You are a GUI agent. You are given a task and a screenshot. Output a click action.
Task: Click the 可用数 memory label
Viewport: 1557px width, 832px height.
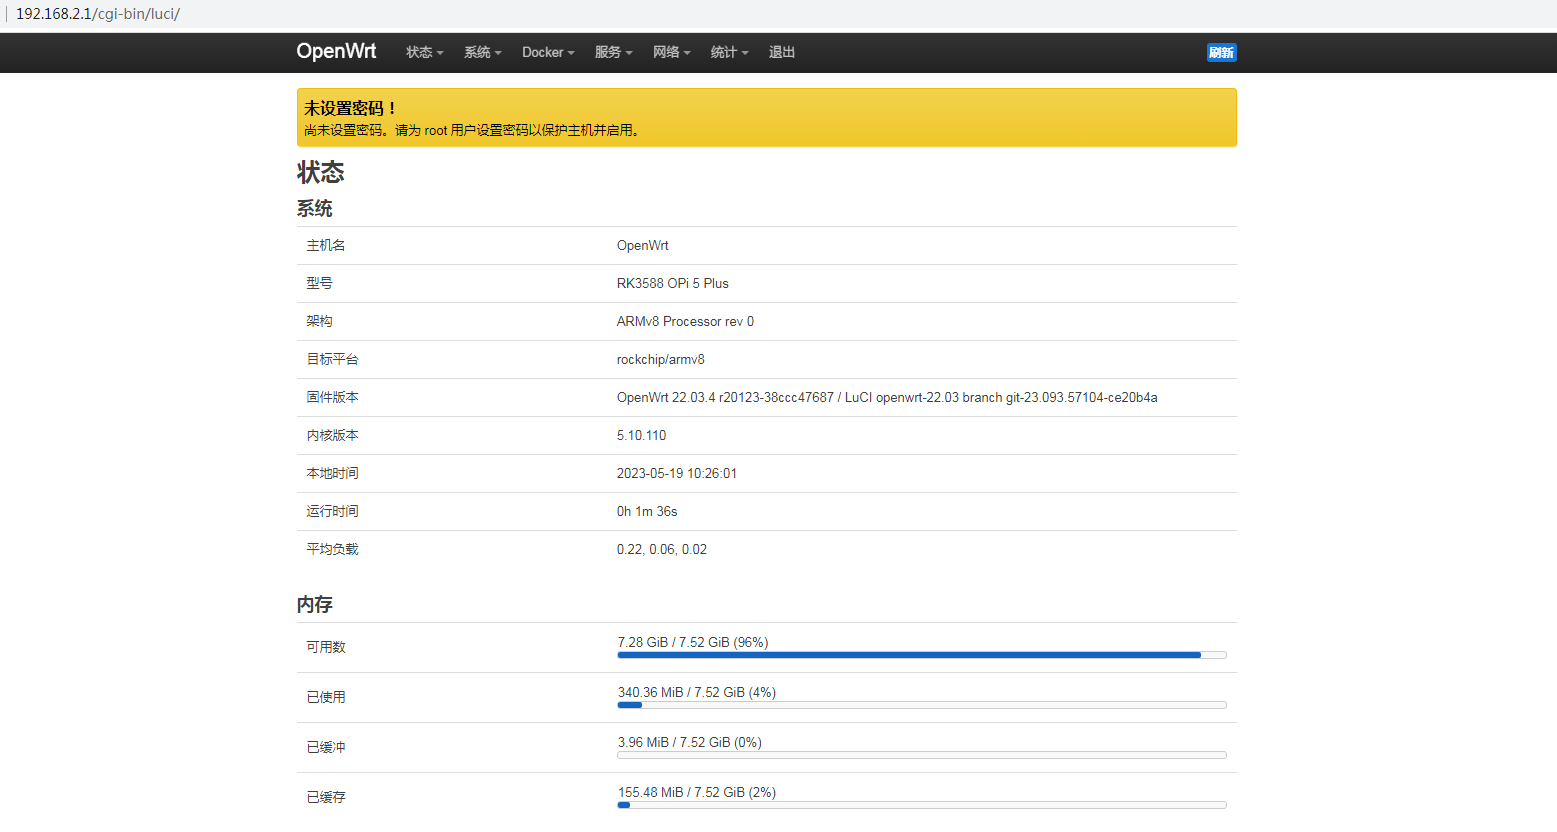pos(326,647)
